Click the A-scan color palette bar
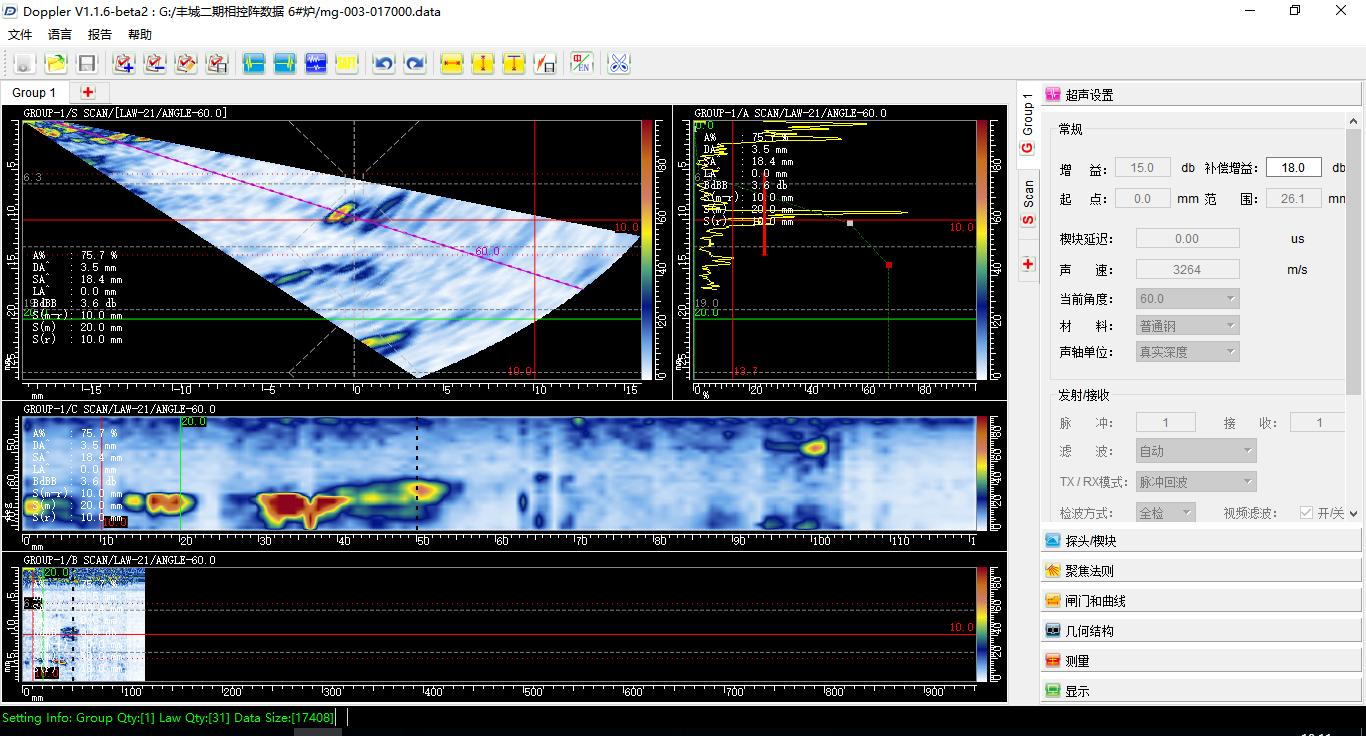This screenshot has width=1366, height=736. pos(982,248)
